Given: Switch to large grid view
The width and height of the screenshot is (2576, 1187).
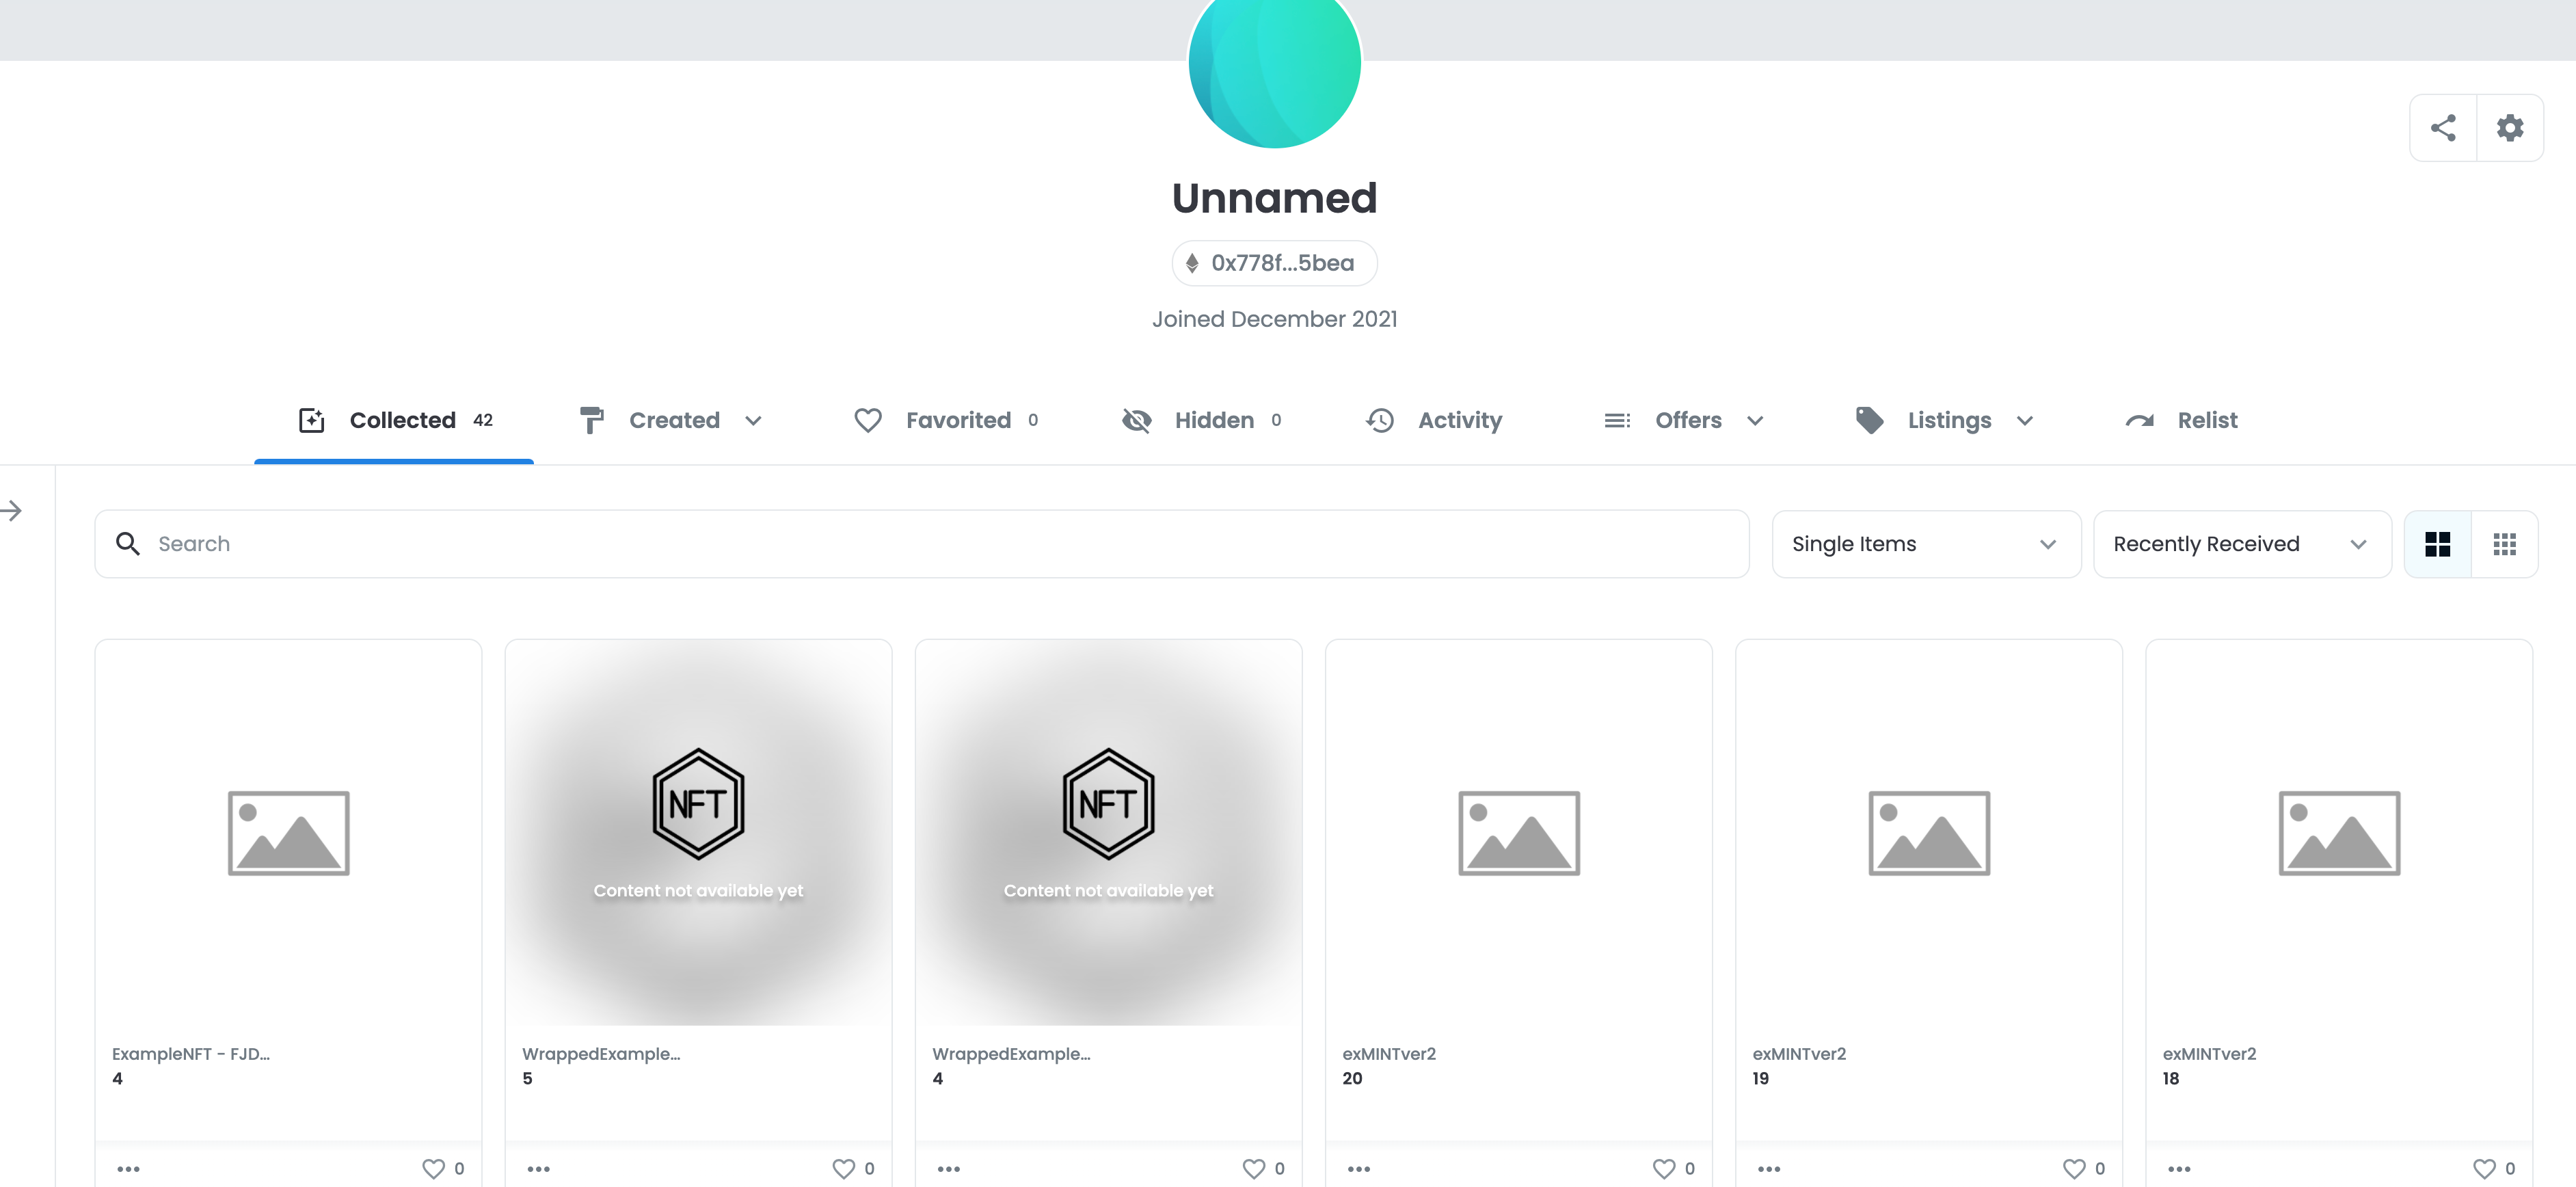Looking at the screenshot, I should [x=2437, y=544].
